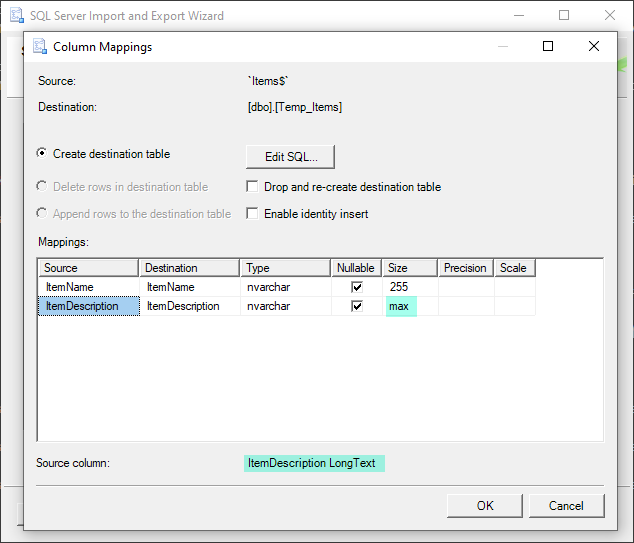Select the ItemDescription source cell
634x543 pixels.
(x=89, y=306)
